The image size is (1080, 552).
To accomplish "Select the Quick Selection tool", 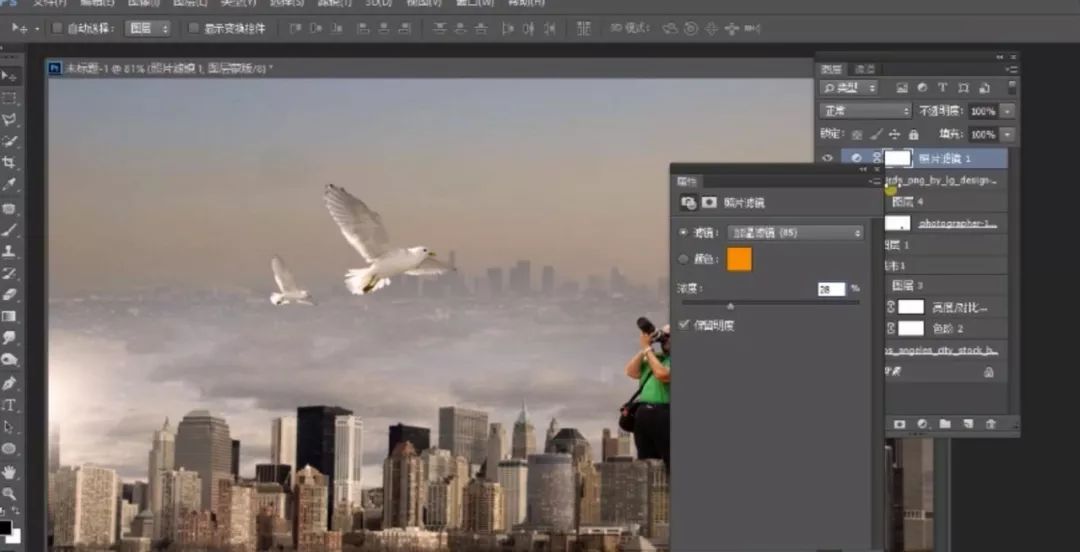I will pyautogui.click(x=10, y=141).
